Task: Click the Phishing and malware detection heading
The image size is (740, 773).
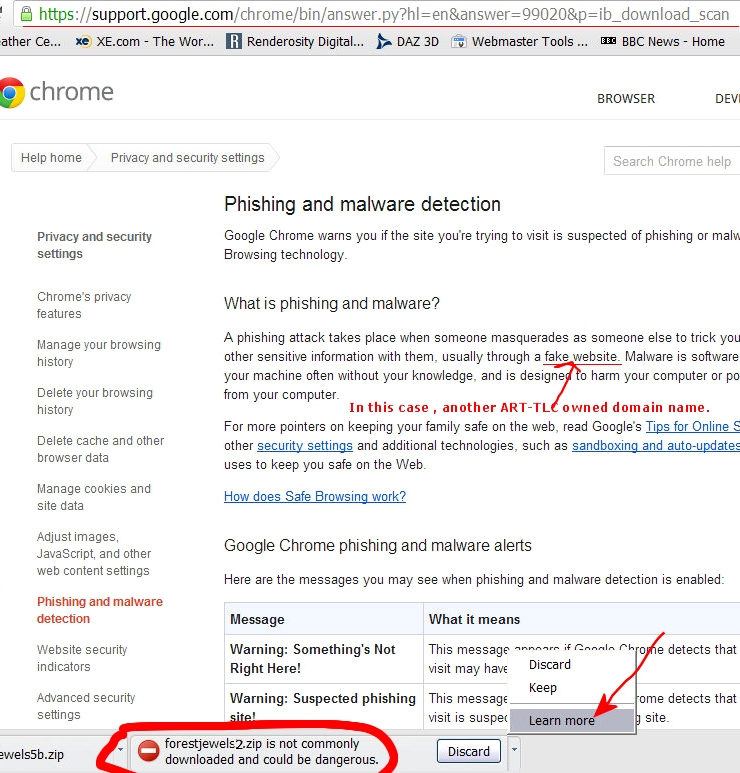Action: pyautogui.click(x=362, y=204)
